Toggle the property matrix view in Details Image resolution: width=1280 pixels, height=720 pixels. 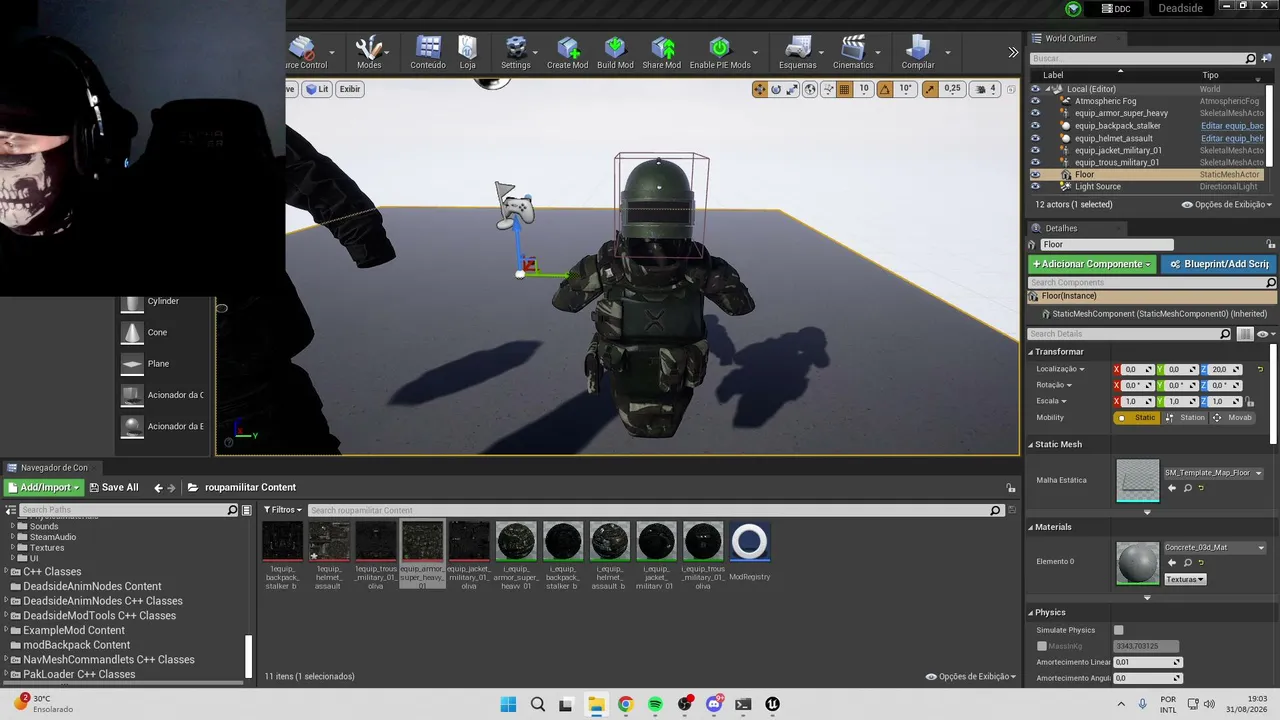click(x=1245, y=334)
